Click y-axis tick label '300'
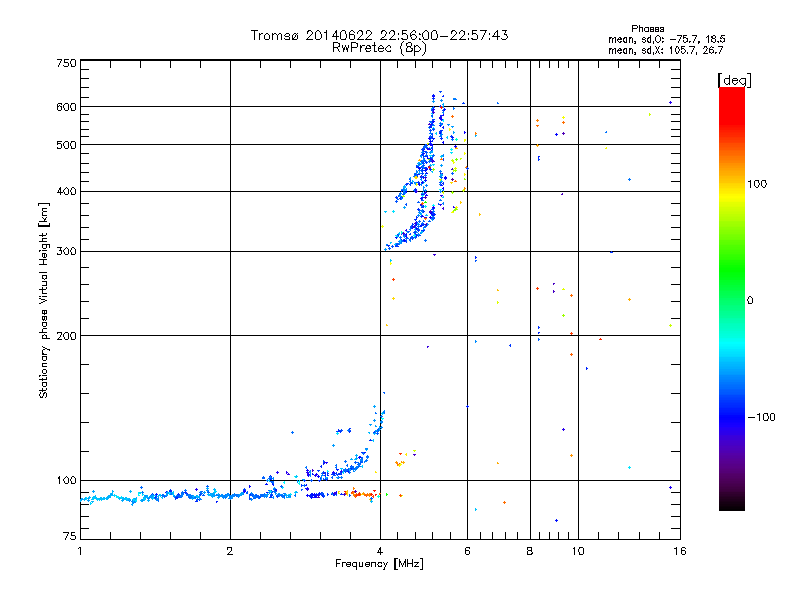Screen dimensions: 800x600 coord(66,252)
